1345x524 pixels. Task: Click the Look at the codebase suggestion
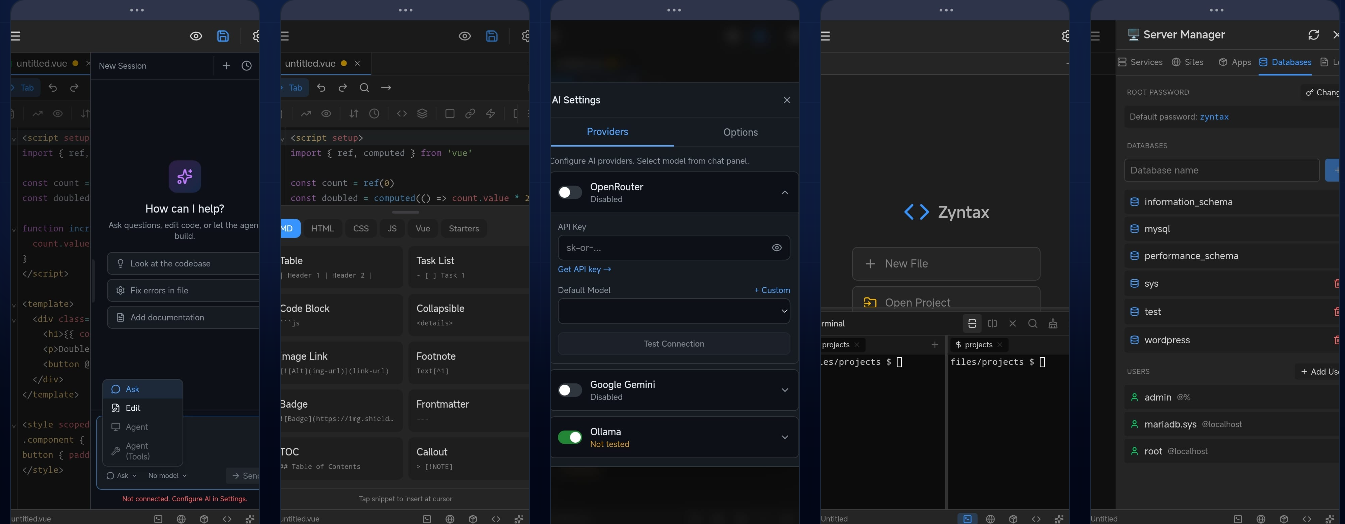pos(183,263)
